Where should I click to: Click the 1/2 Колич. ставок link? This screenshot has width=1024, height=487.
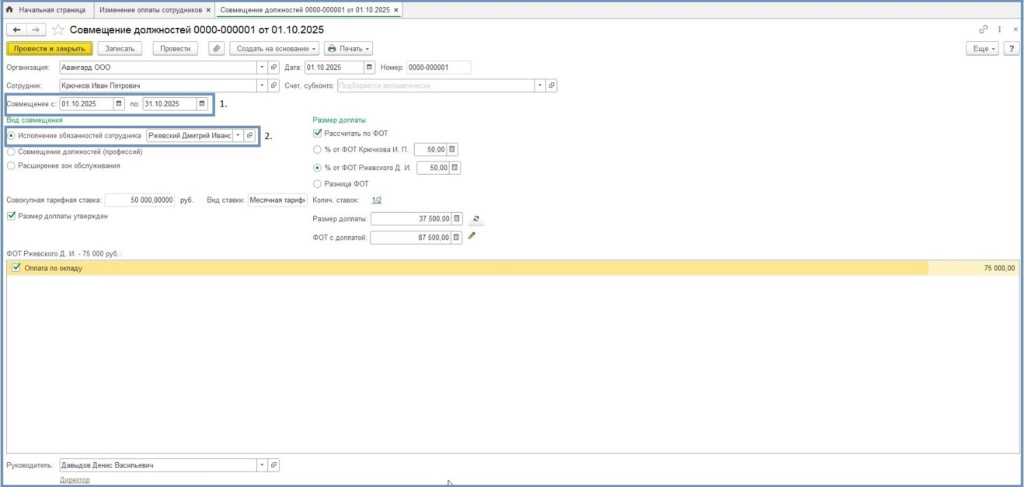point(376,200)
